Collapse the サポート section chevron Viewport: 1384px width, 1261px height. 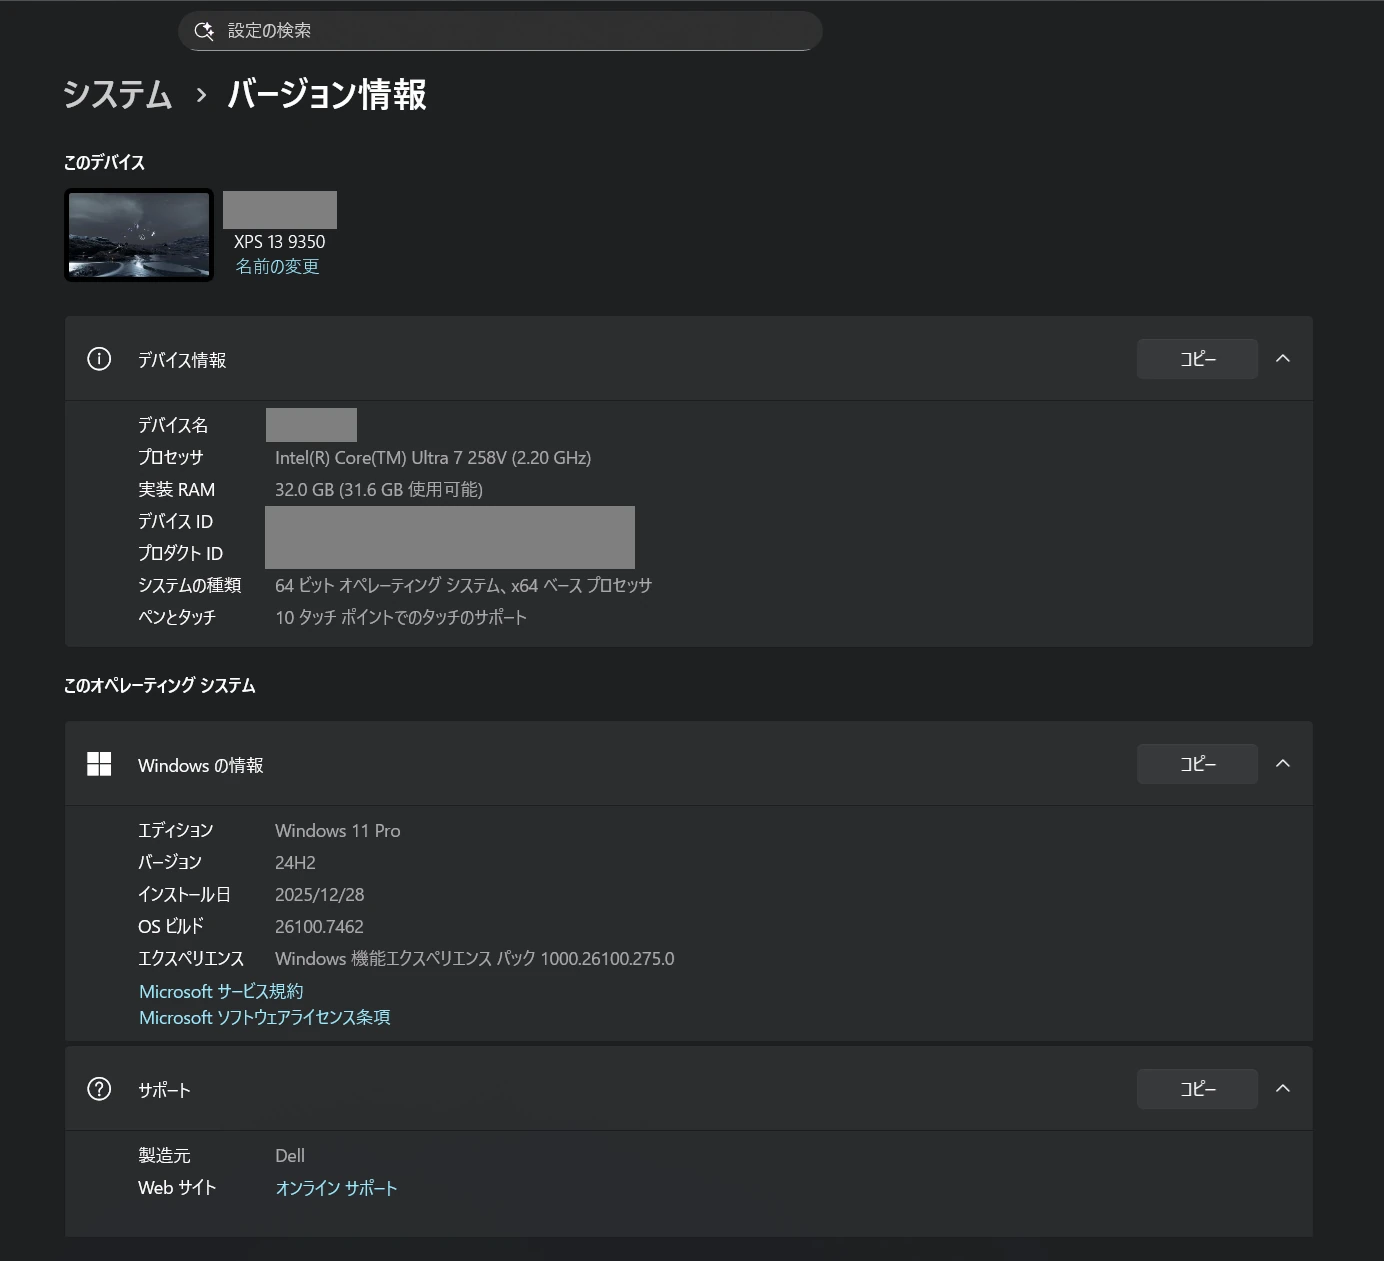(1283, 1089)
